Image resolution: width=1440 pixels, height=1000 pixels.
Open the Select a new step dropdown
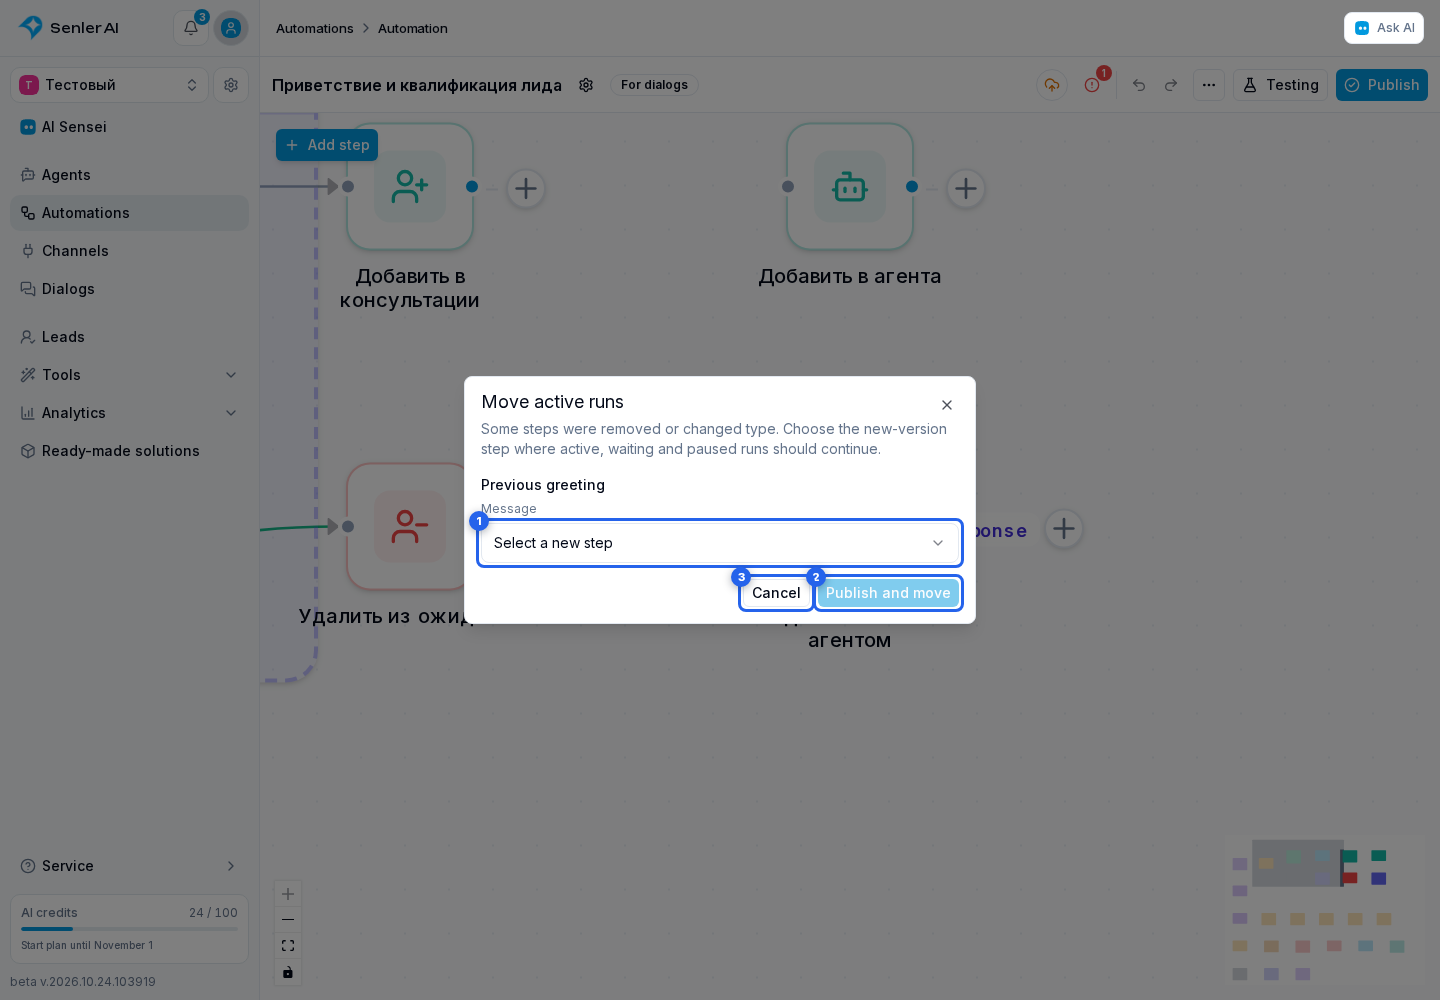(x=720, y=543)
